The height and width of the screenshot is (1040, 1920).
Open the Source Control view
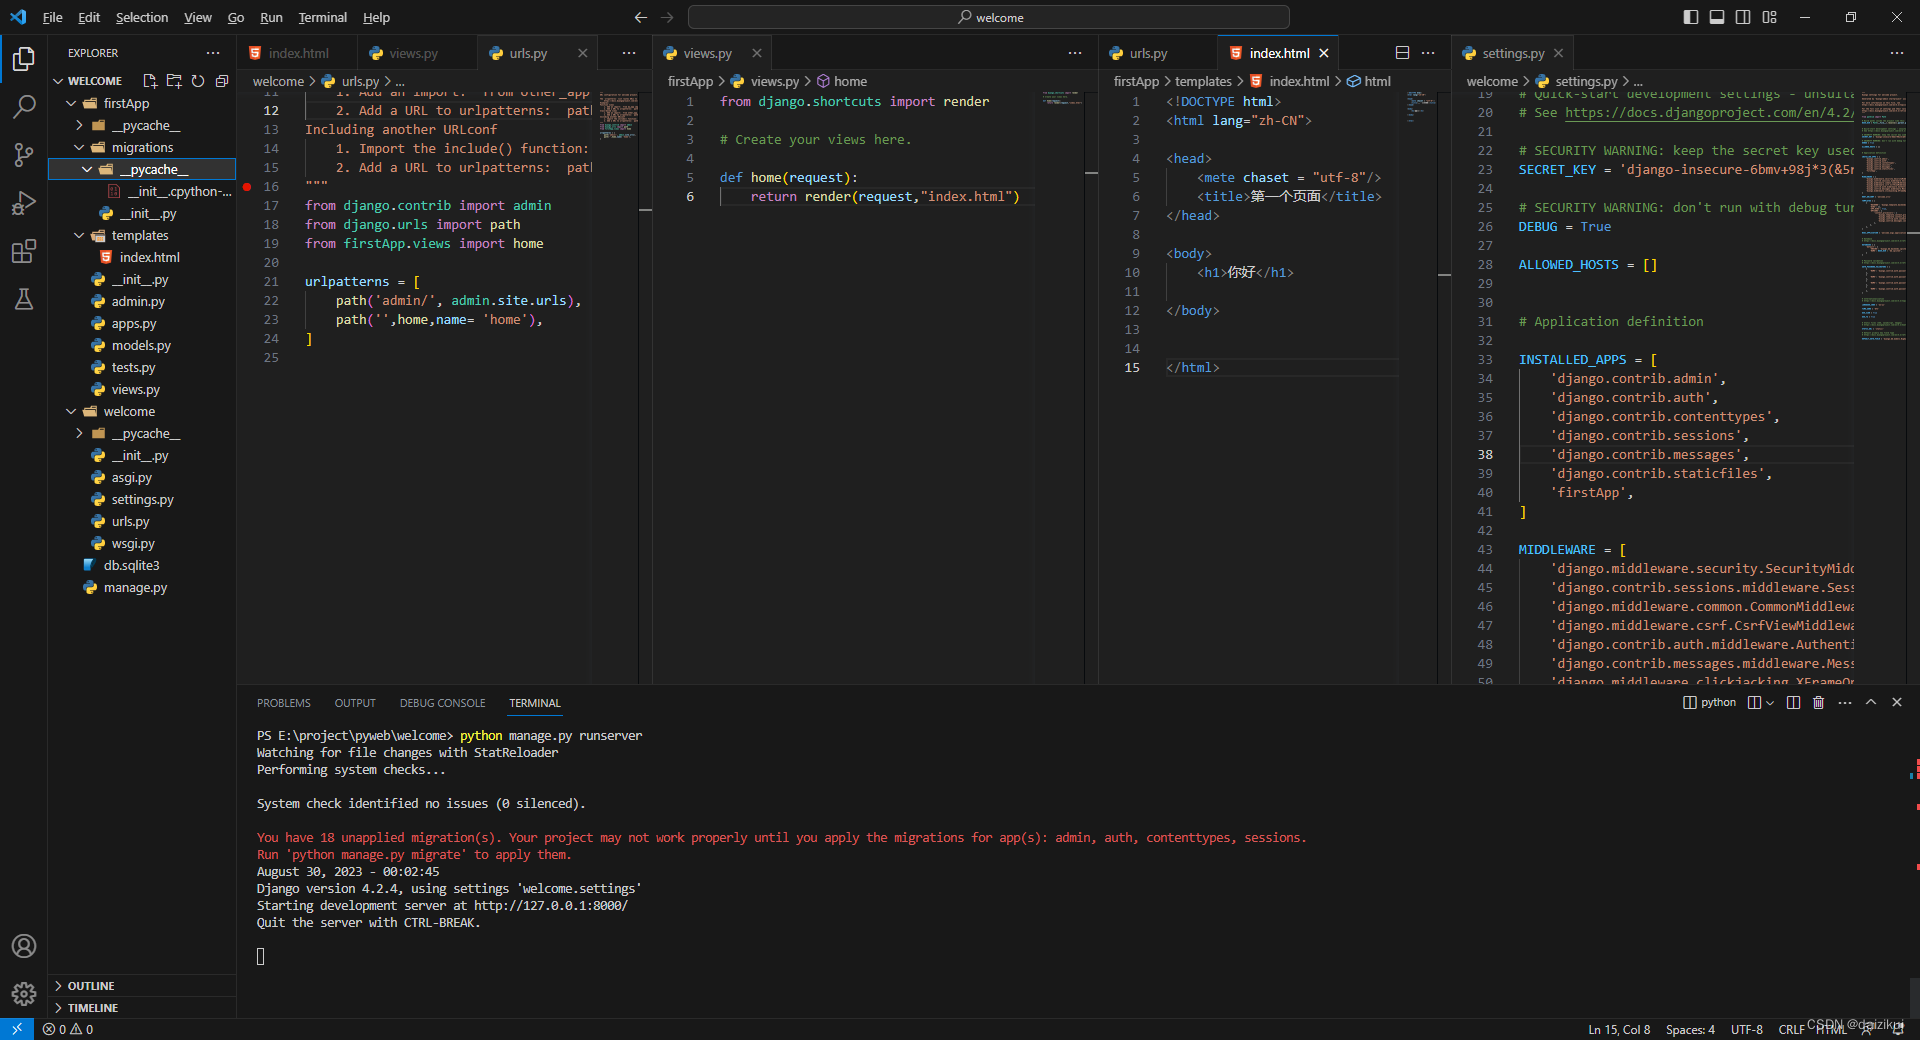pyautogui.click(x=24, y=155)
